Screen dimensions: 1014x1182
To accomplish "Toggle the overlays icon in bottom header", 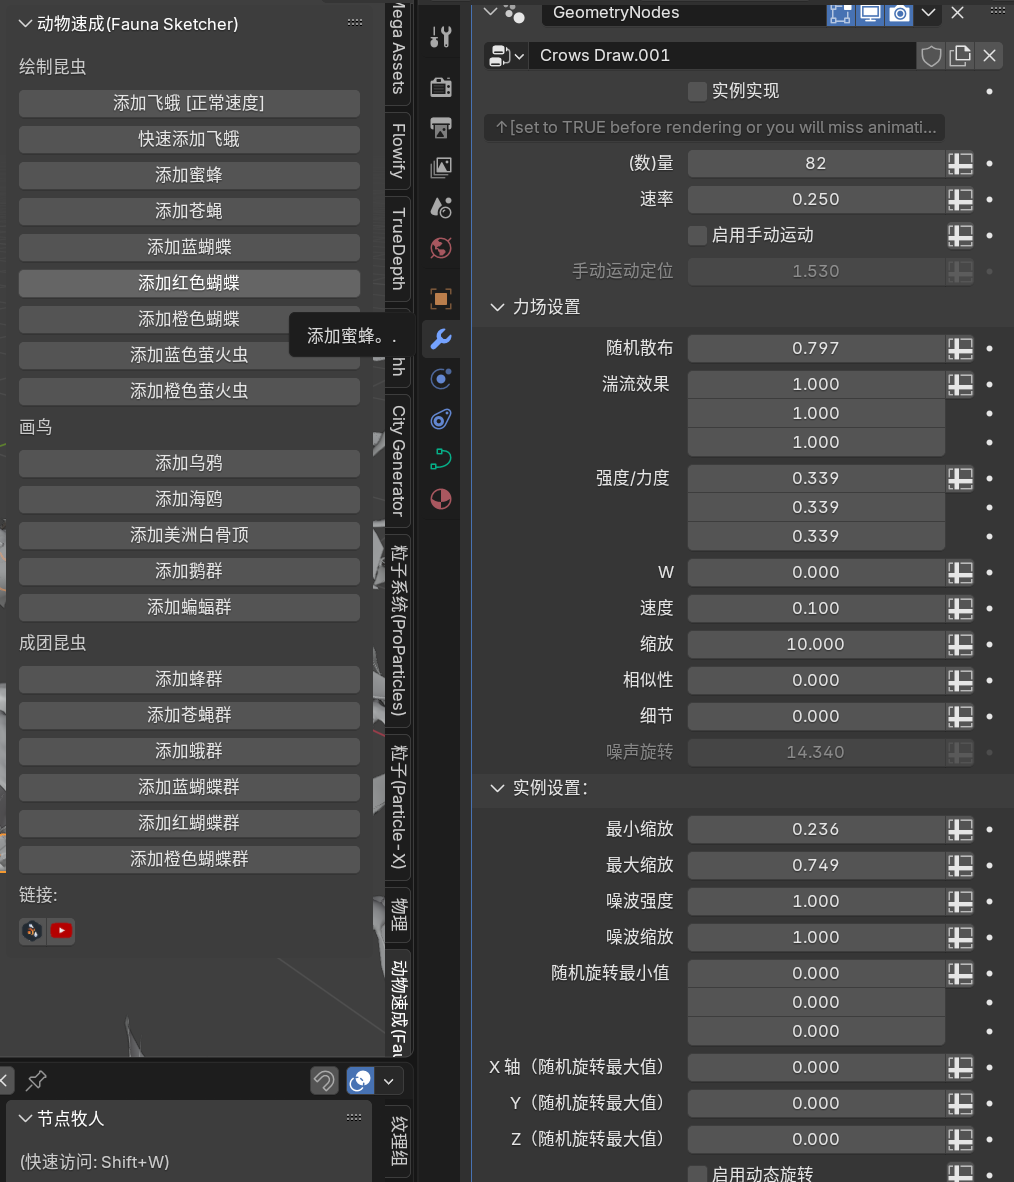I will (x=360, y=1081).
